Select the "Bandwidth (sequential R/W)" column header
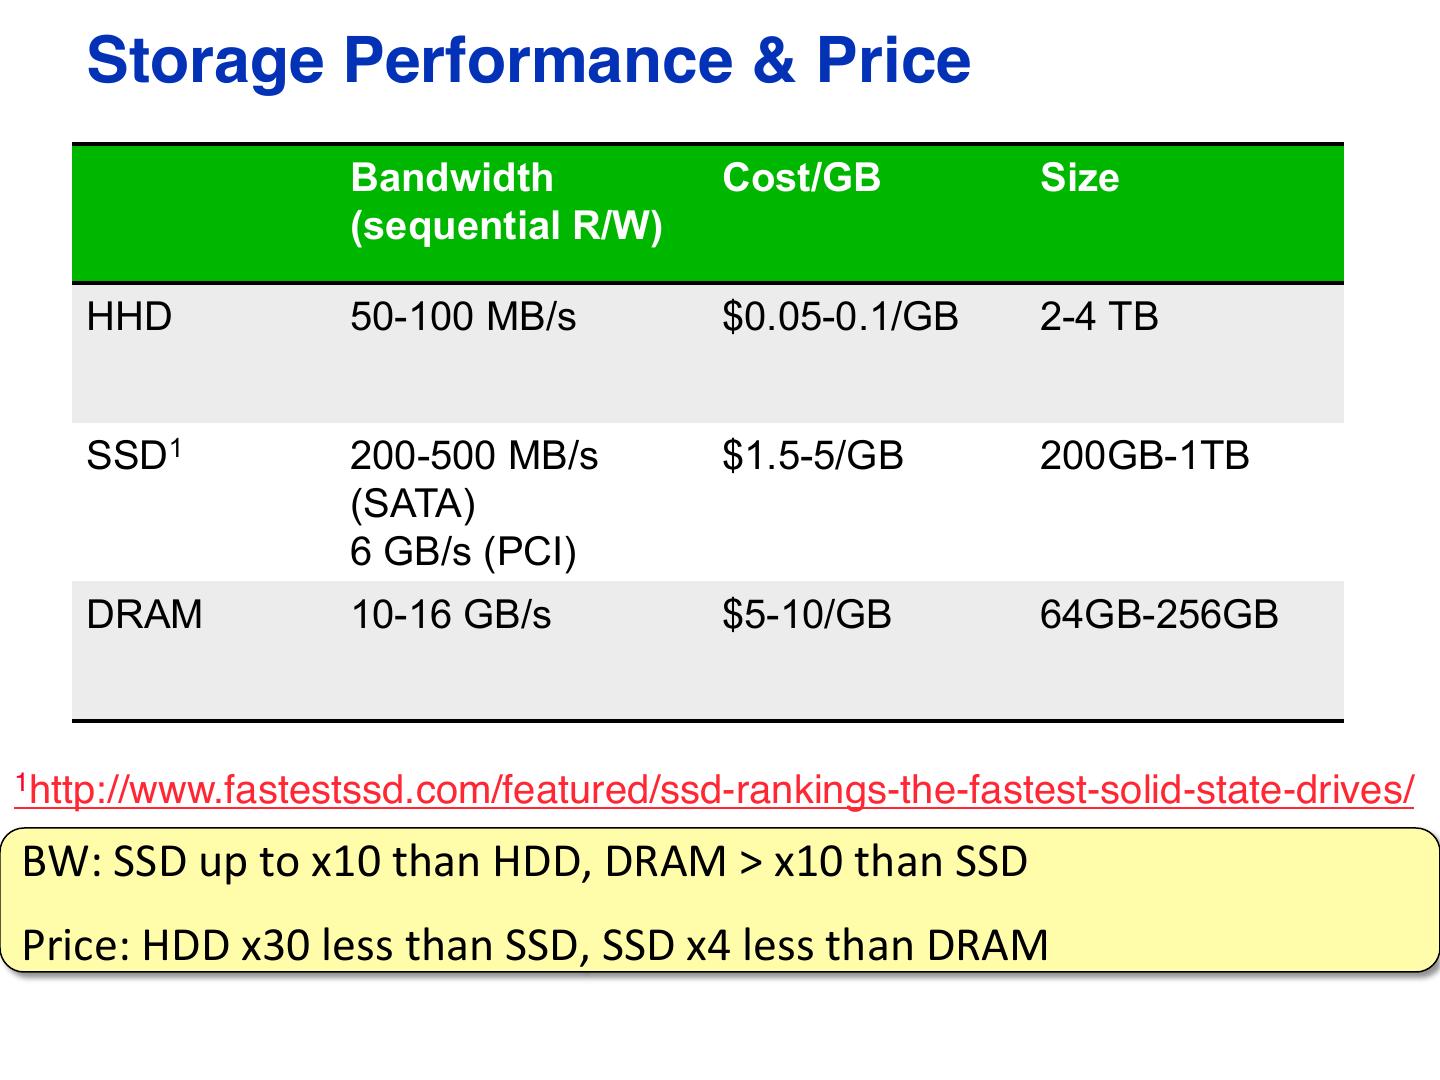Screen dimensions: 1440x1080 (506, 202)
